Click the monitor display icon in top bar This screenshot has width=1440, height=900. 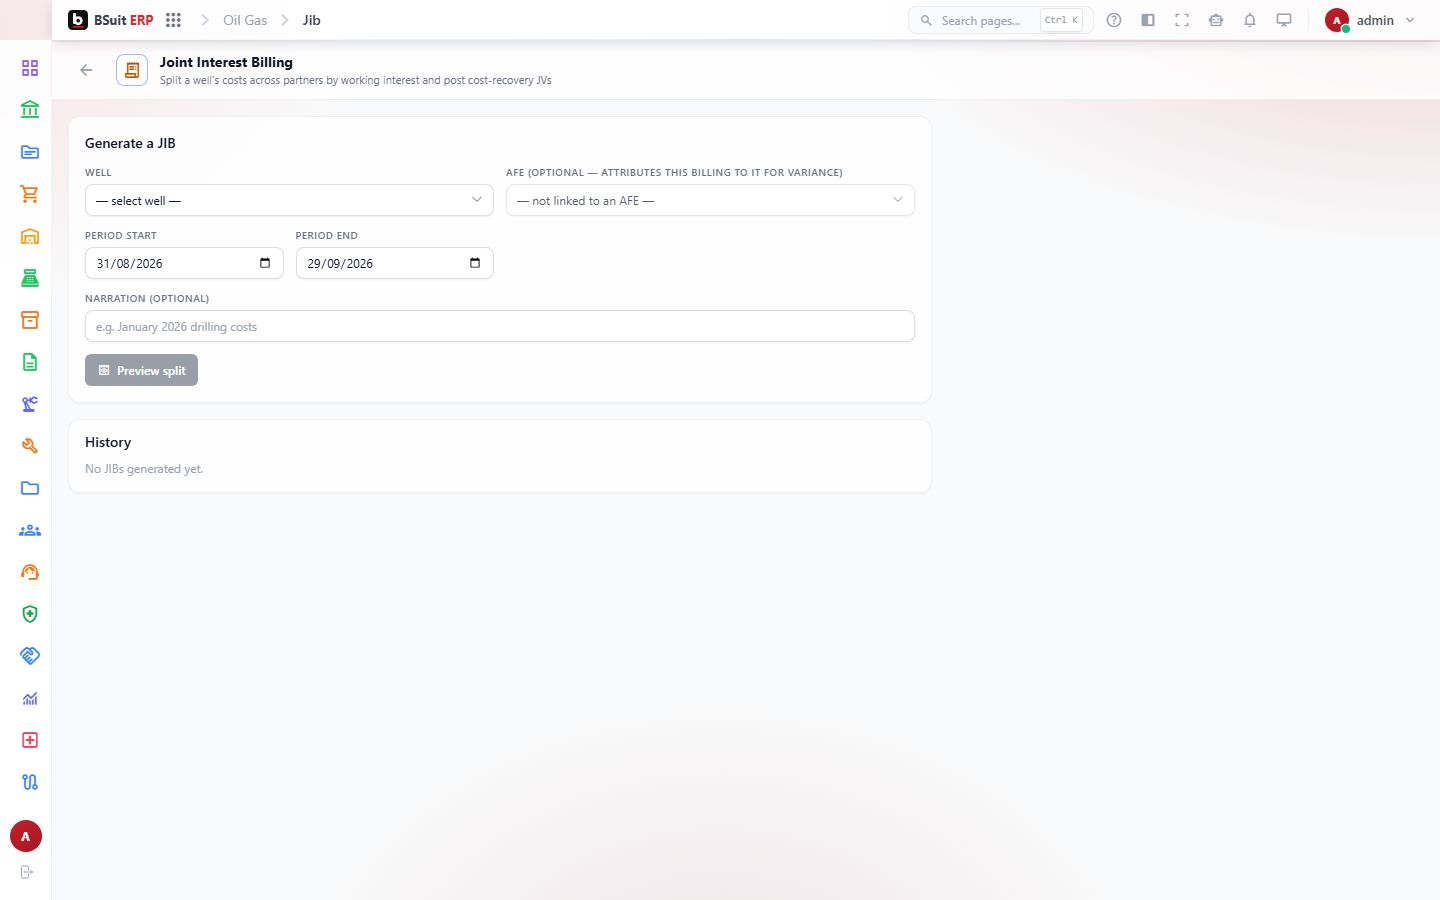pyautogui.click(x=1284, y=20)
